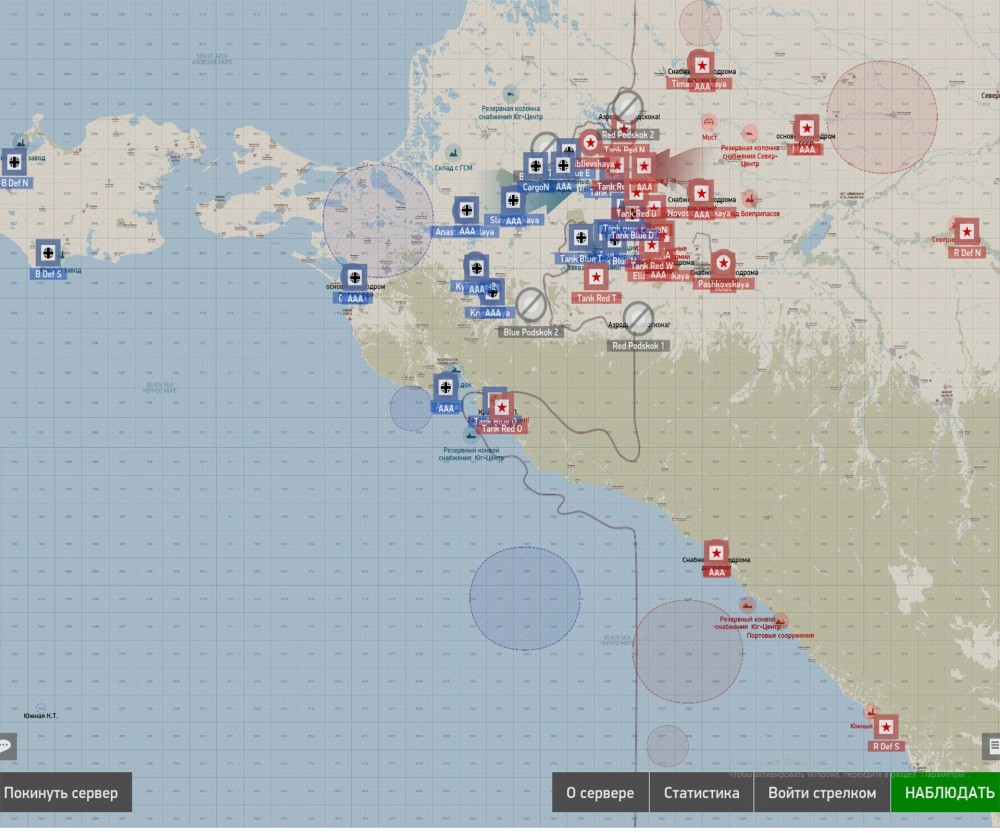The height and width of the screenshot is (833, 1000).
Task: Select the R Def S red airfield icon
Action: [885, 726]
